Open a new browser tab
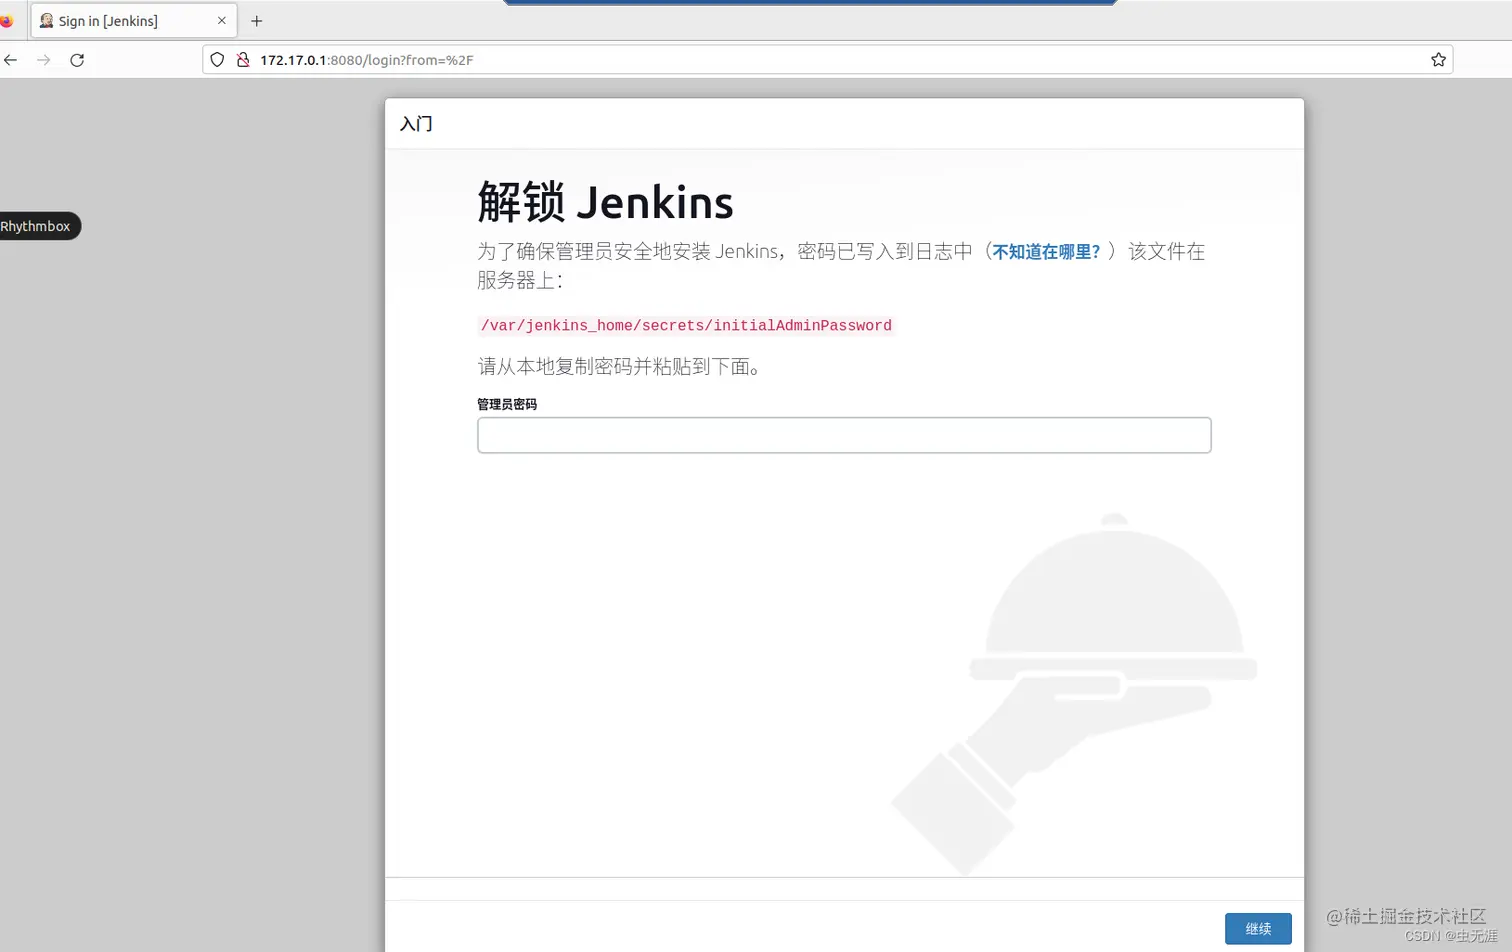The height and width of the screenshot is (952, 1512). click(256, 20)
